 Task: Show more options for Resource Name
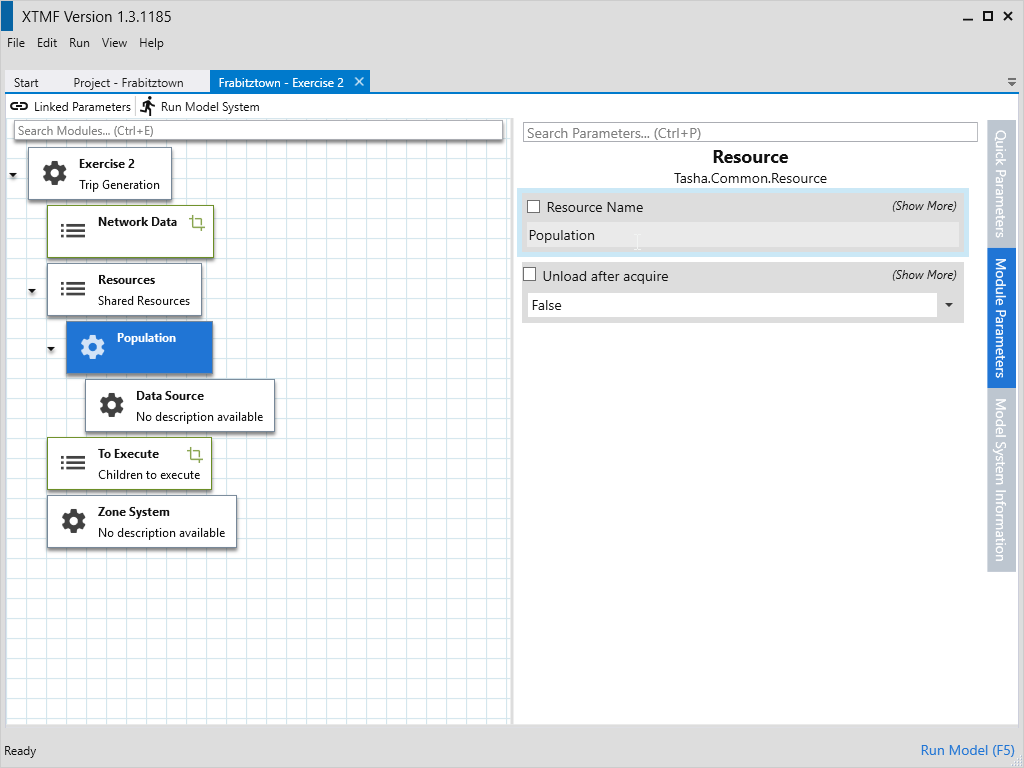click(924, 206)
